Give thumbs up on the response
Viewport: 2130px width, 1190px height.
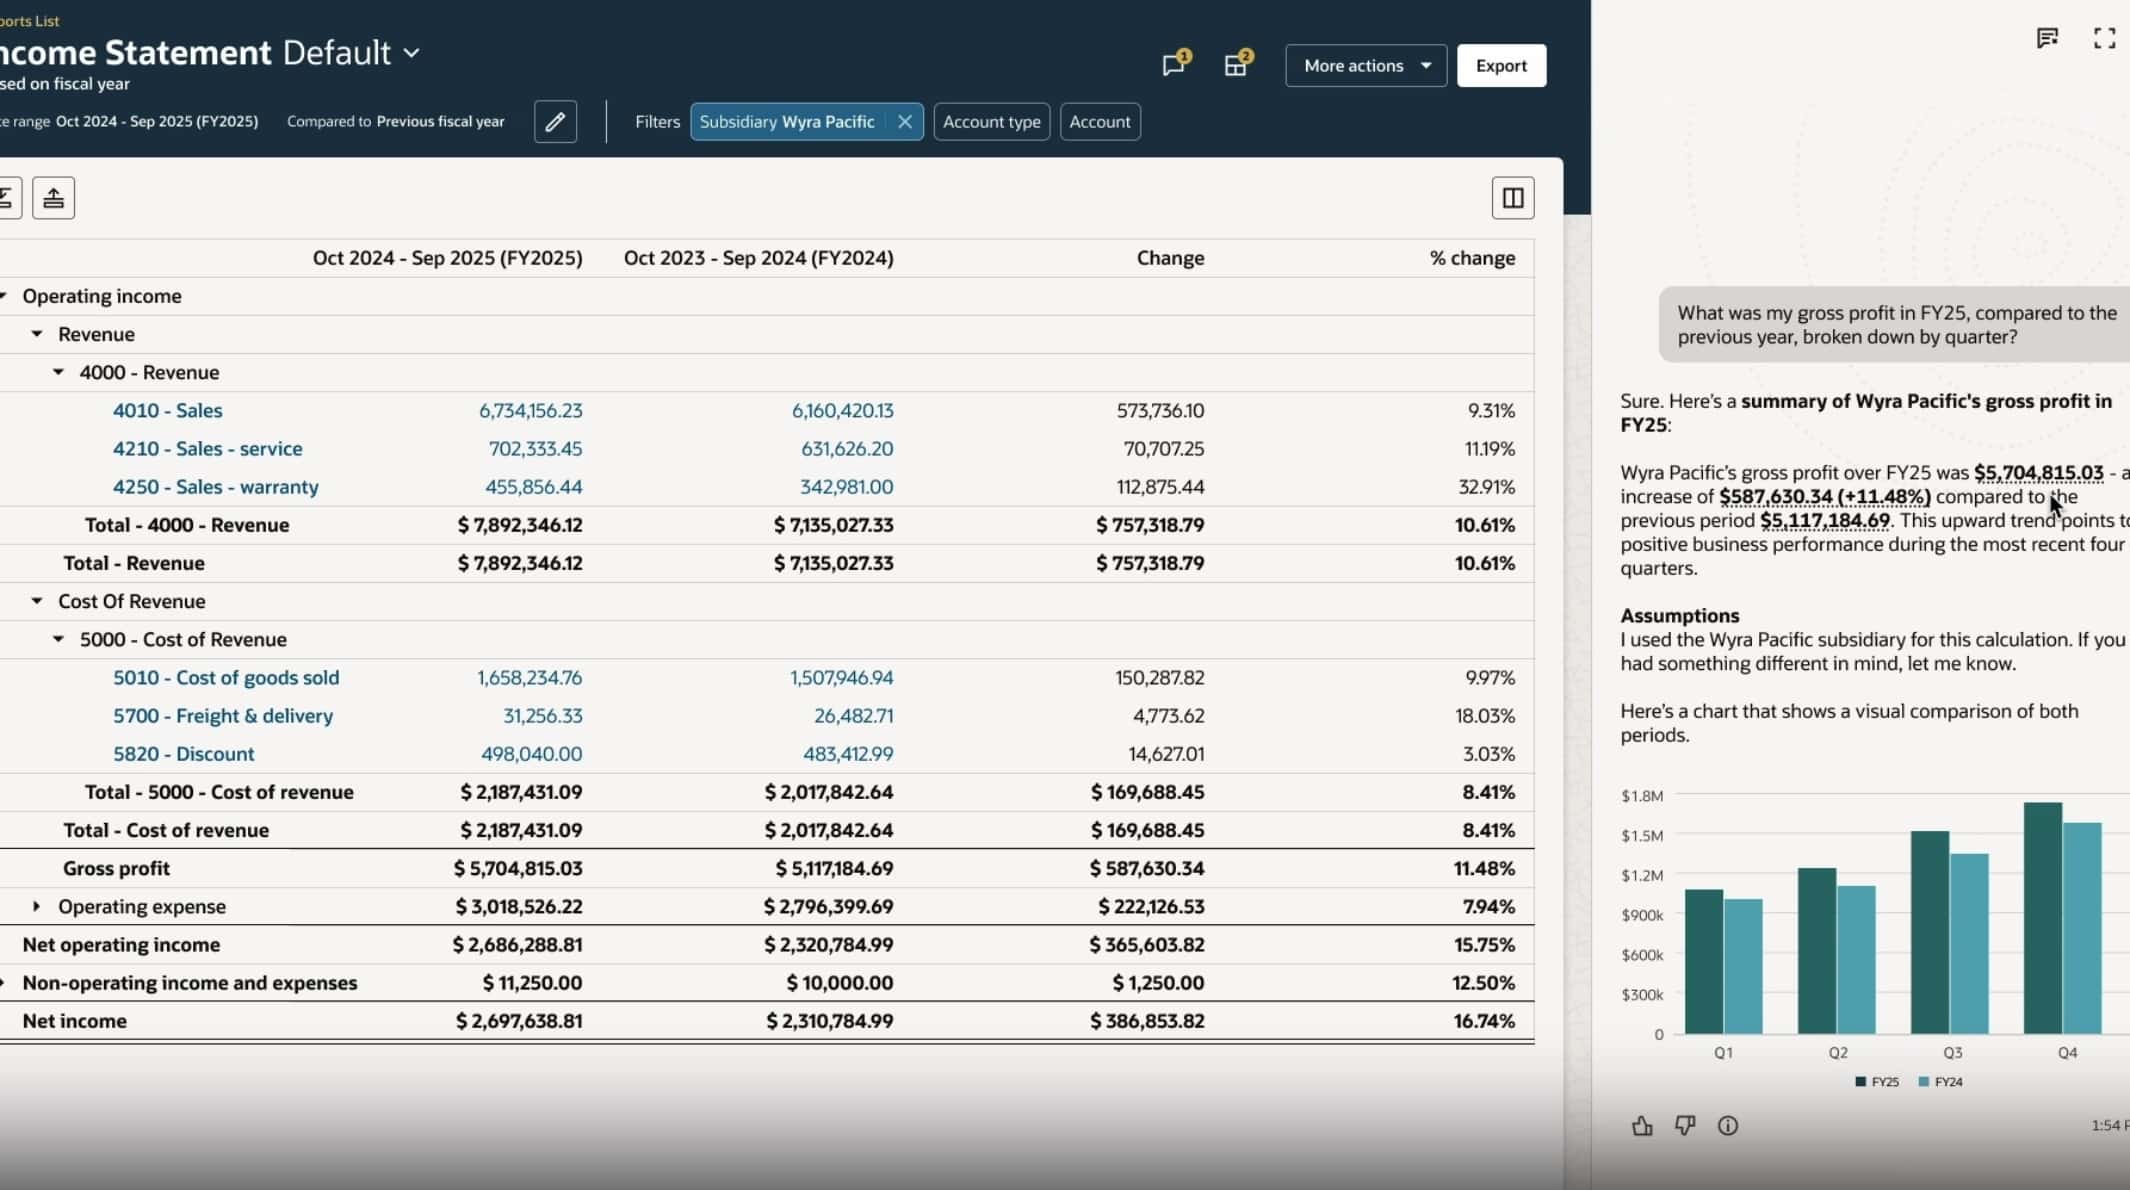click(1642, 1126)
